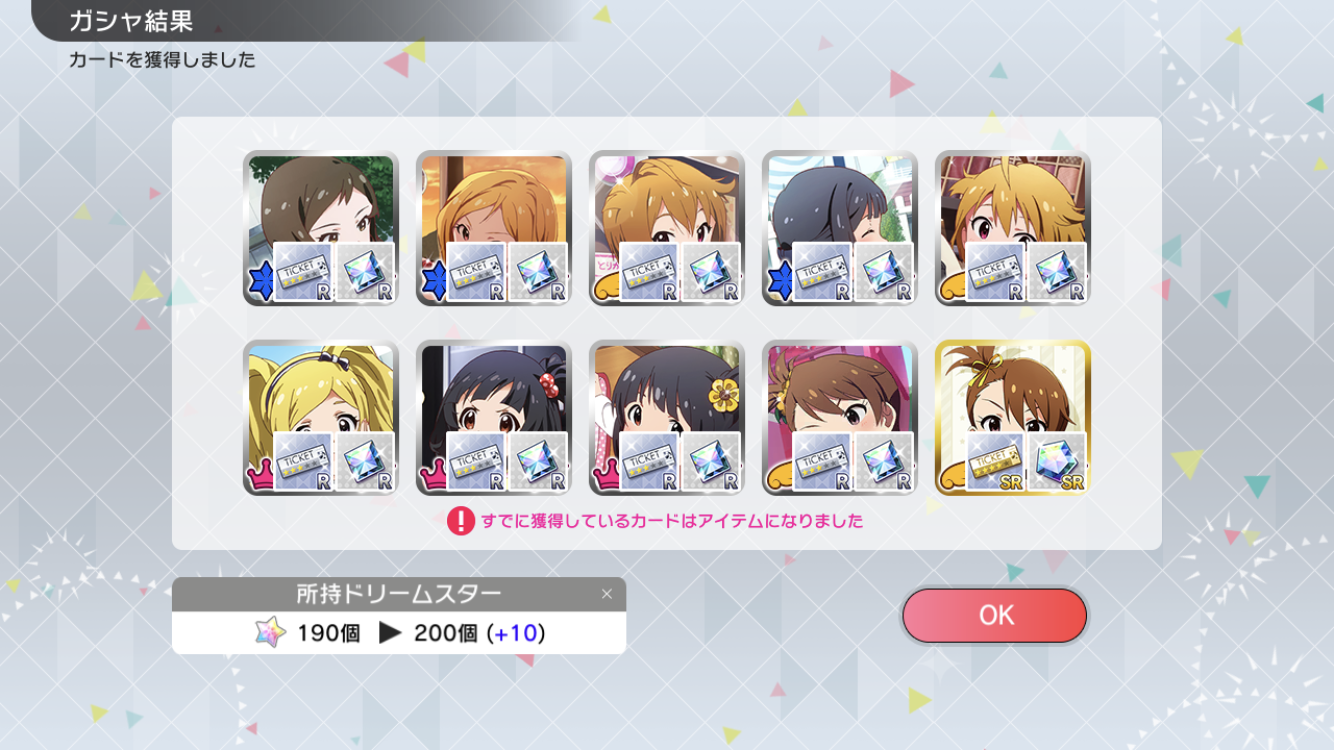The image size is (1334, 750).
Task: Select the gold SR card thumbnail
Action: [x=1013, y=418]
